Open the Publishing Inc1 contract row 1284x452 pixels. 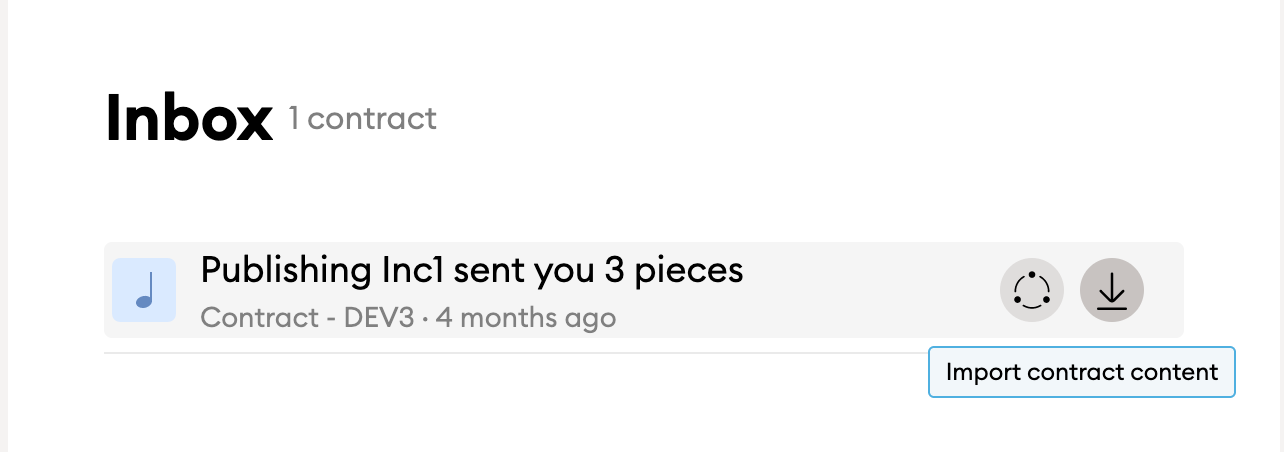point(644,290)
